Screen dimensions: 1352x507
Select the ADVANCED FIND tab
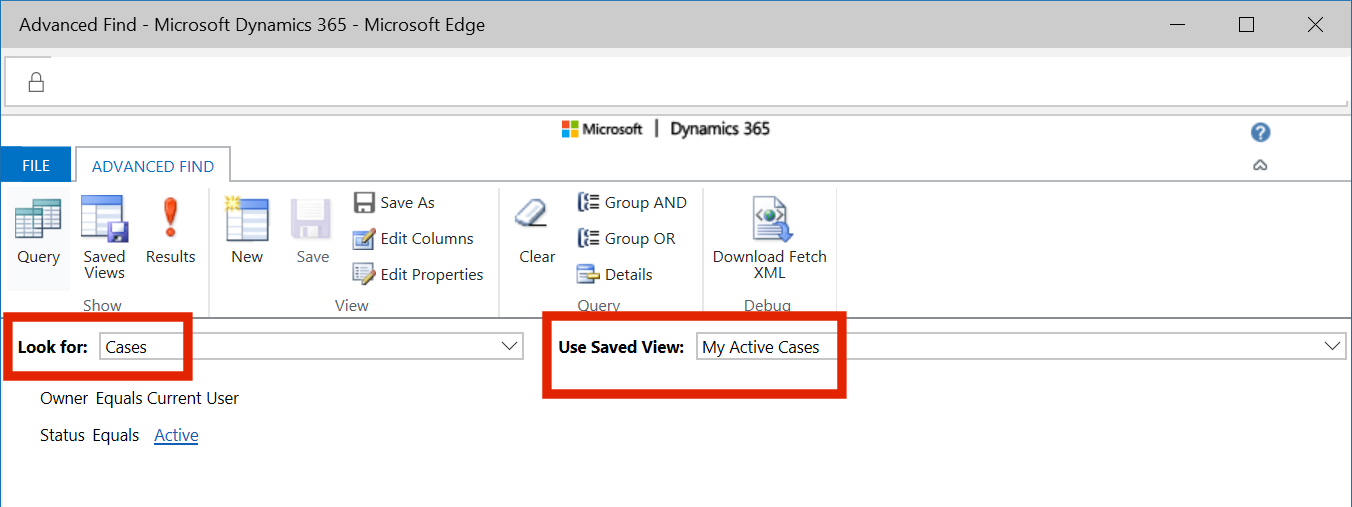pos(153,166)
